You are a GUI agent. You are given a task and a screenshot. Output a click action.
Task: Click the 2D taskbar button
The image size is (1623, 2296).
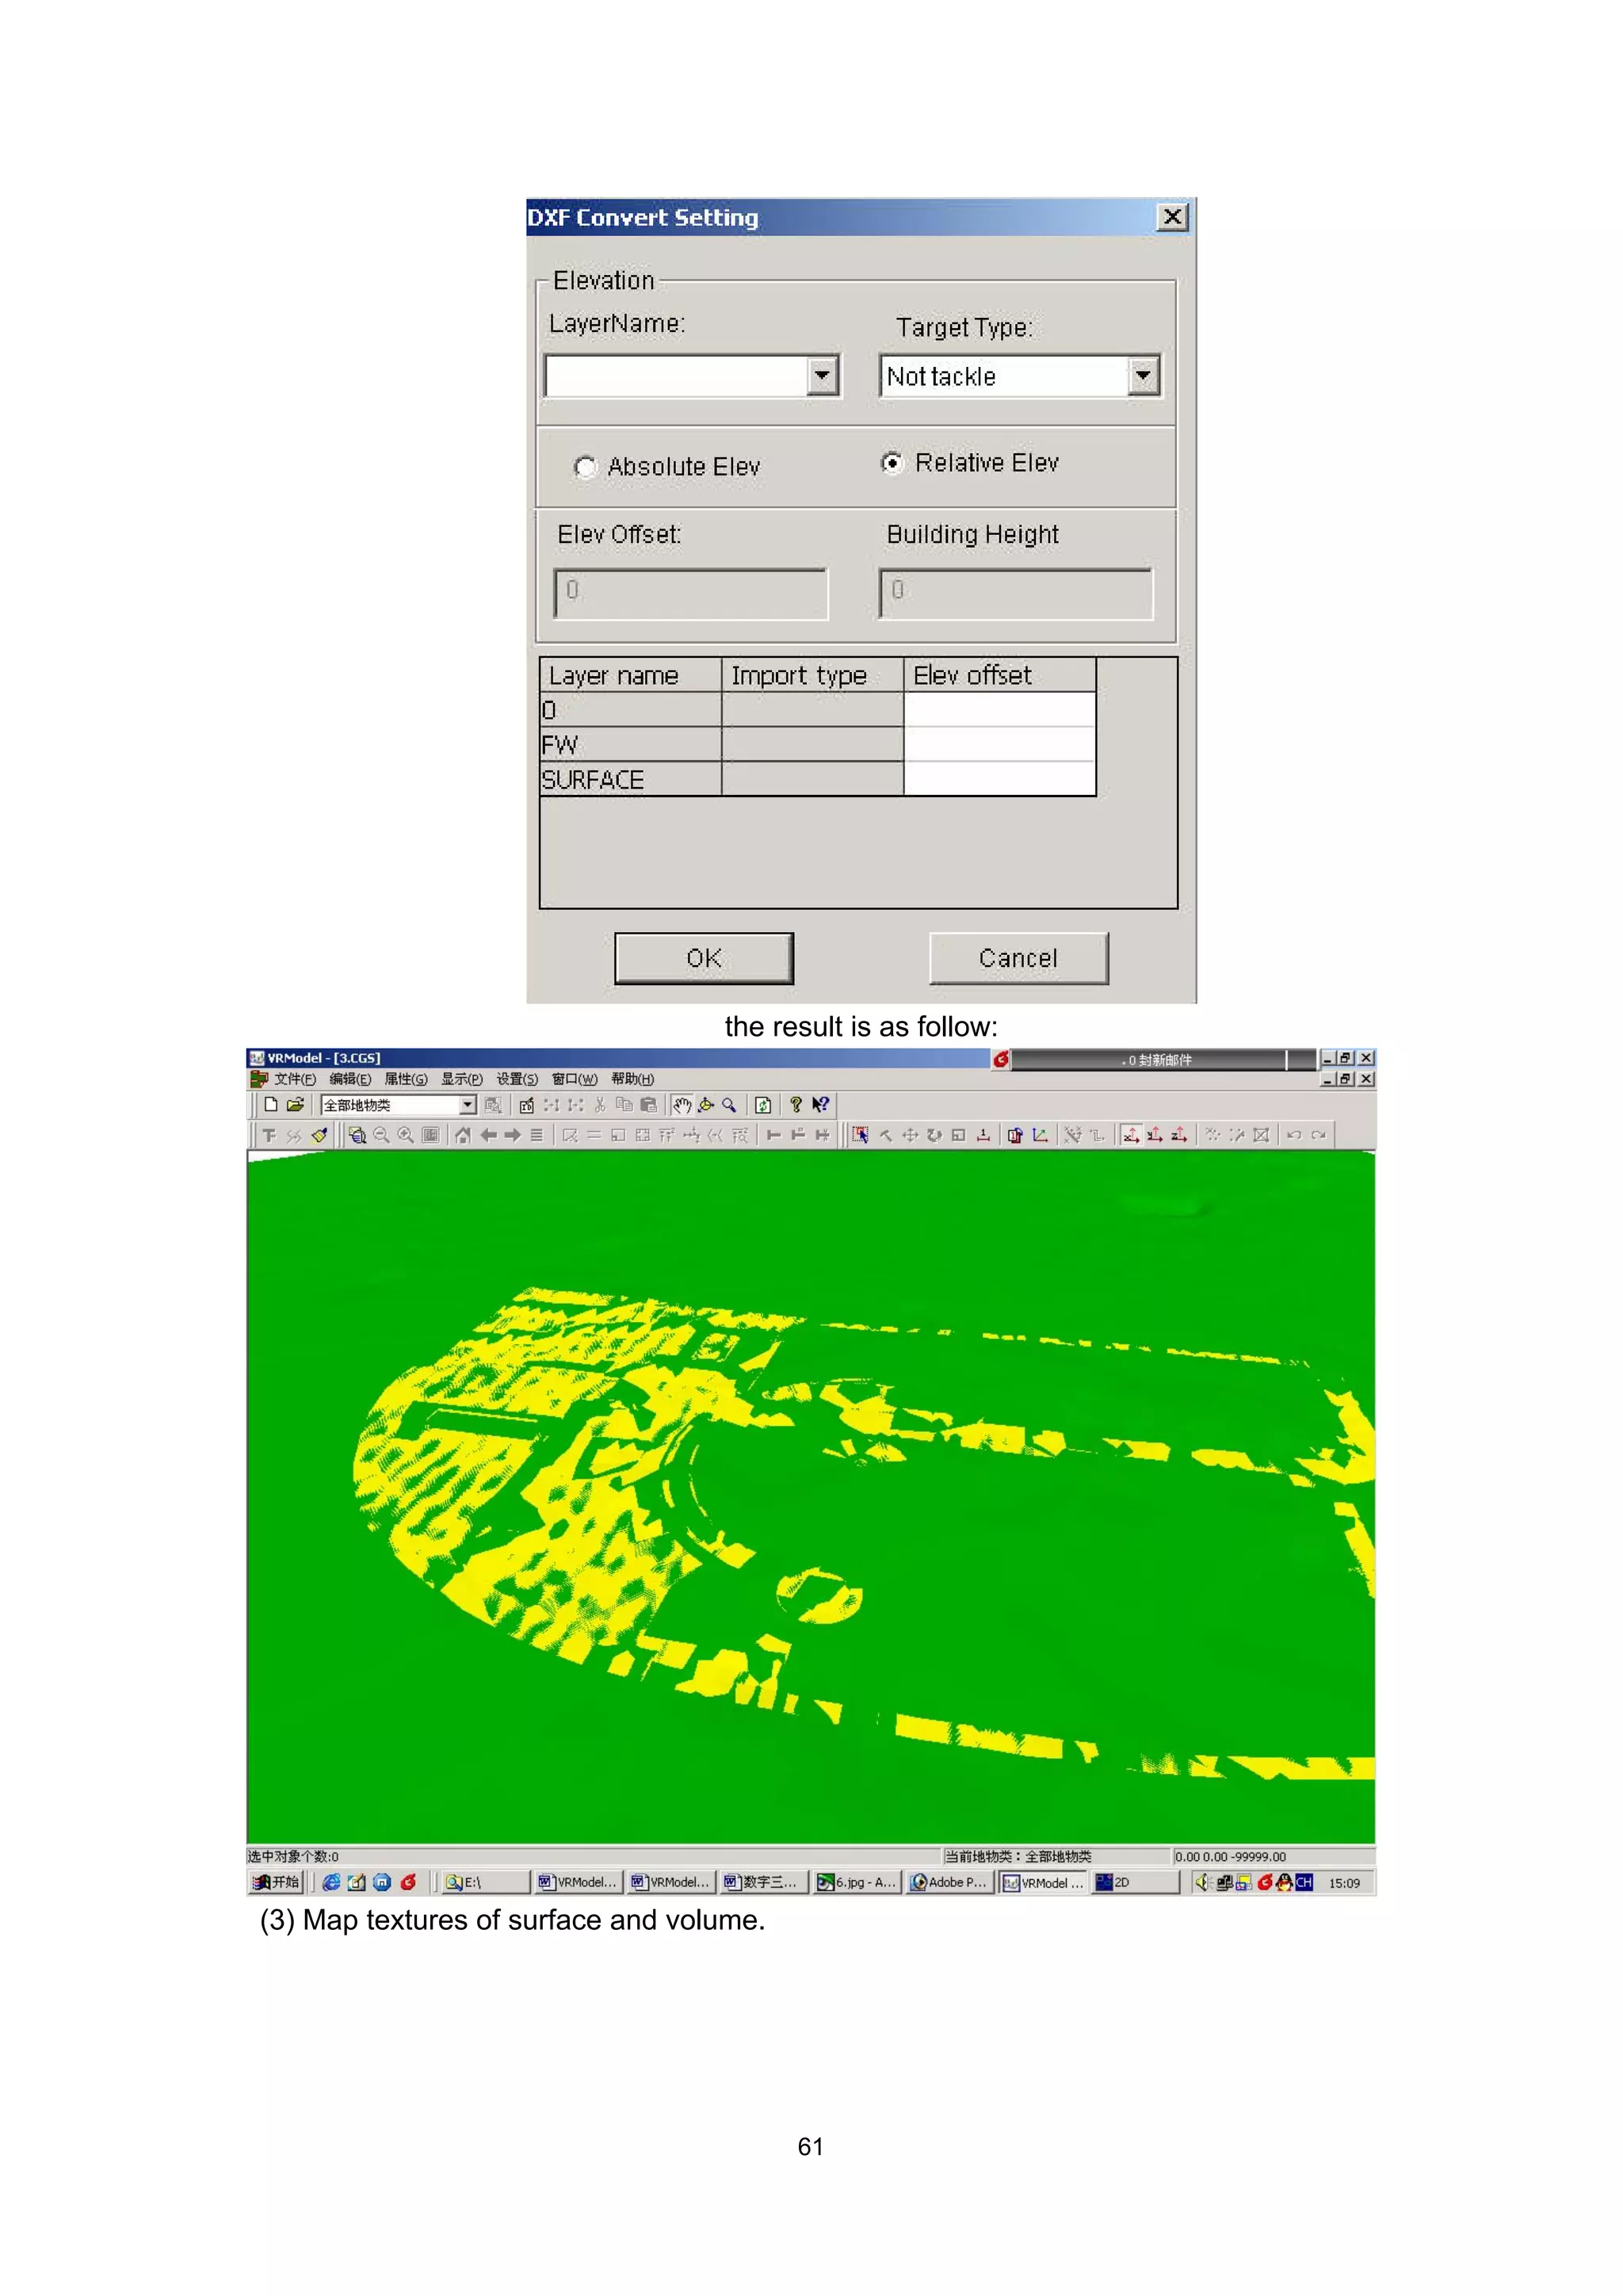pyautogui.click(x=1136, y=1883)
